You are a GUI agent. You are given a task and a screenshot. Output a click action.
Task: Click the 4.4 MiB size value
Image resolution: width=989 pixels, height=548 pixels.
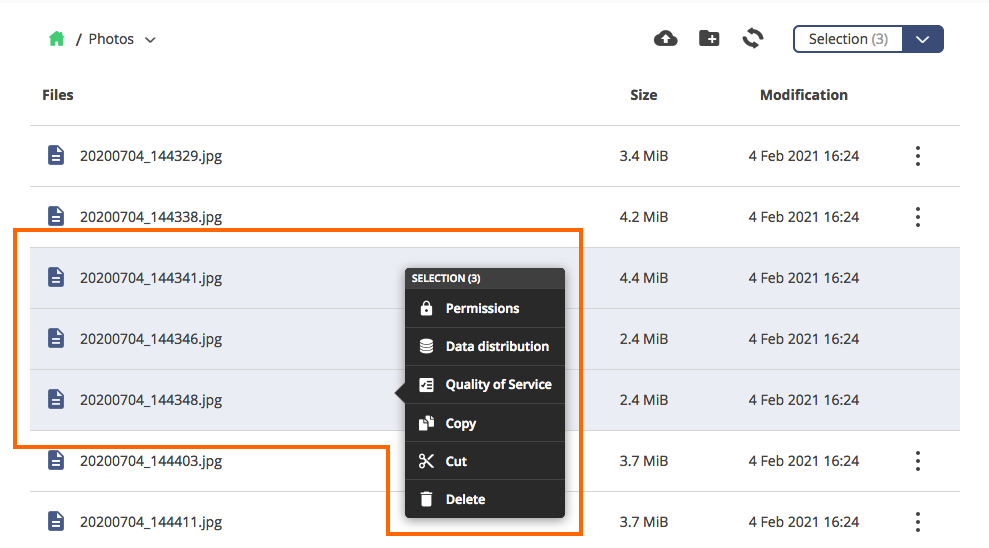pyautogui.click(x=643, y=278)
